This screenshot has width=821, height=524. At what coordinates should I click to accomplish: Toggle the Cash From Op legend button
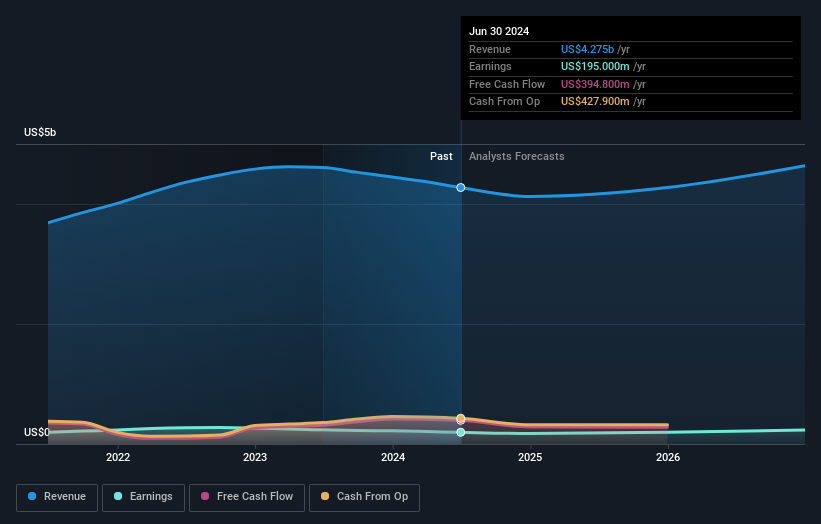click(x=364, y=497)
